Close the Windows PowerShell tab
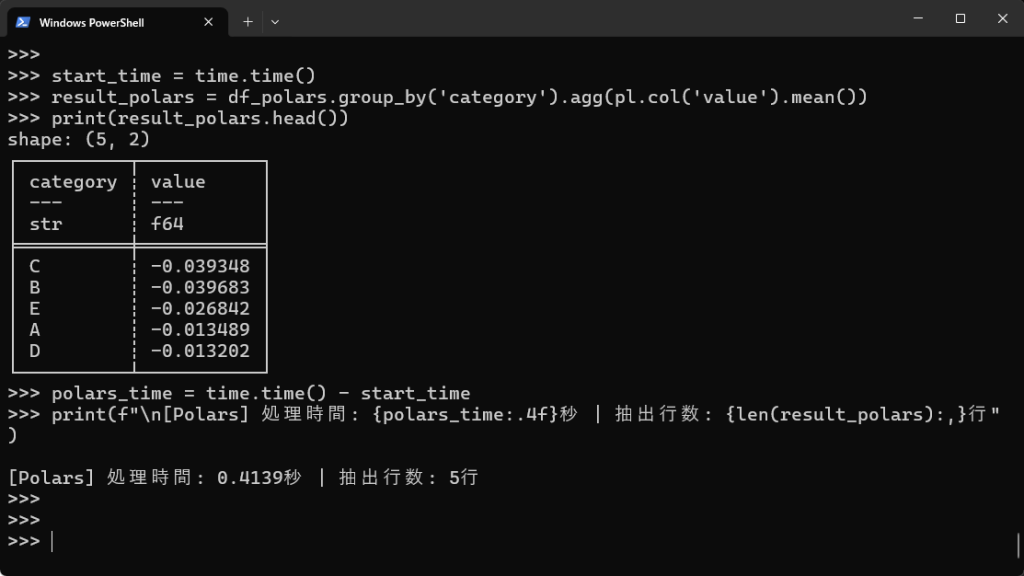The height and width of the screenshot is (576, 1024). (x=207, y=21)
